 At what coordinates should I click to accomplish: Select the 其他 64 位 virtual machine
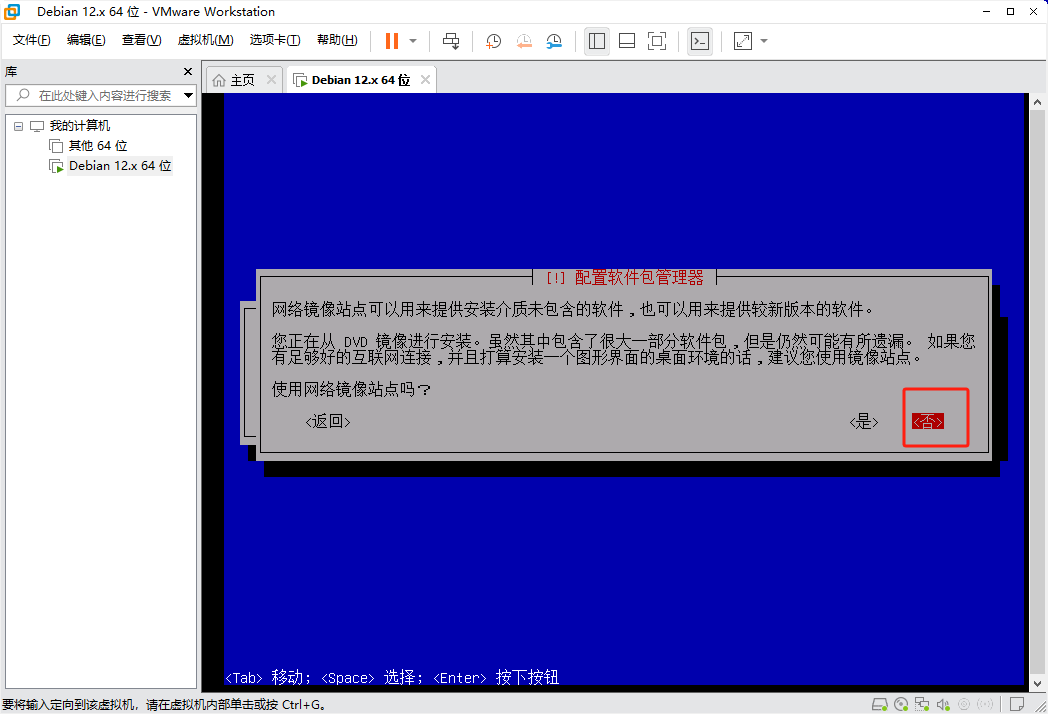coord(98,146)
